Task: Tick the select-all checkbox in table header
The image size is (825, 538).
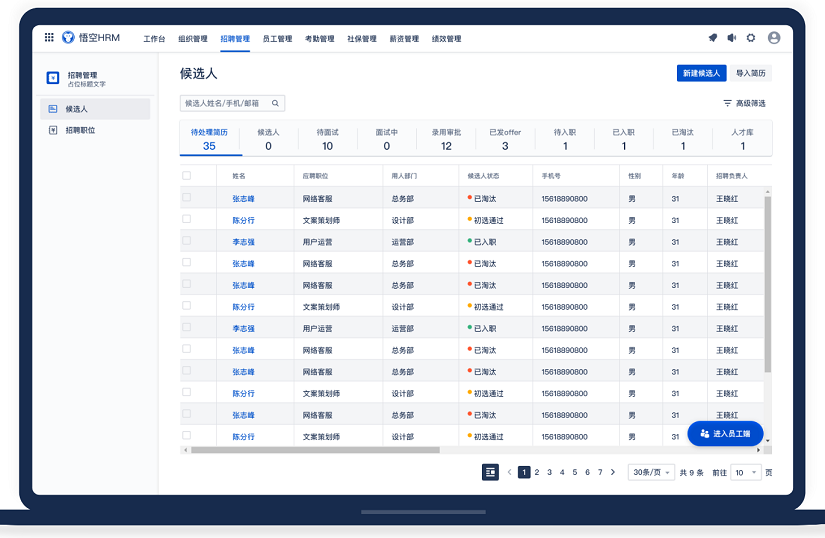Action: tap(187, 176)
